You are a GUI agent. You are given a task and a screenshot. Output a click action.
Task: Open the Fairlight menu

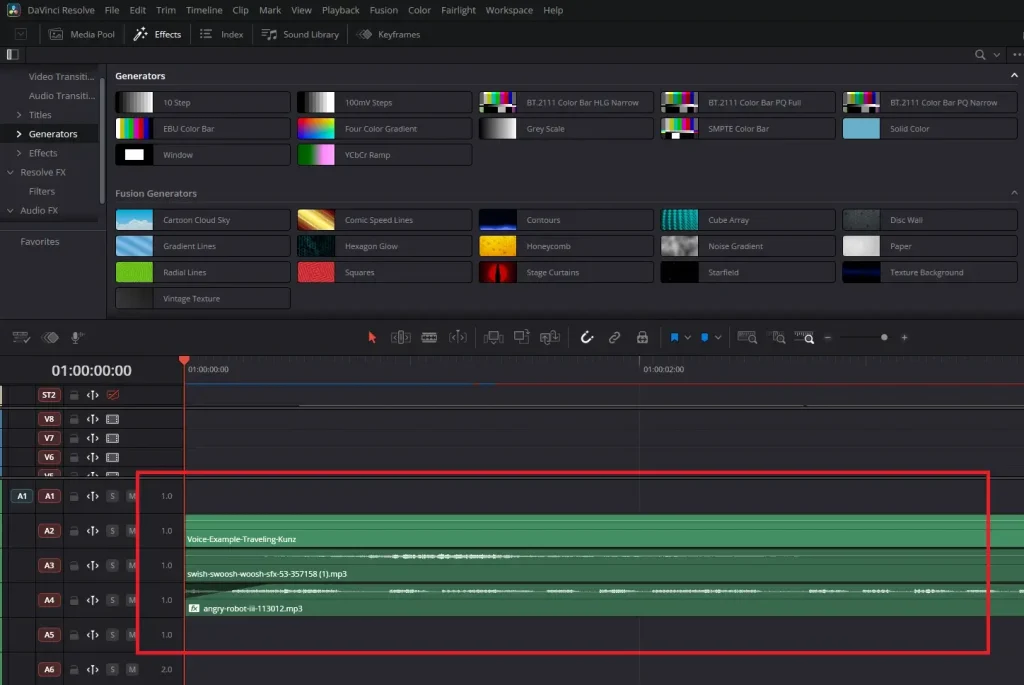[458, 10]
